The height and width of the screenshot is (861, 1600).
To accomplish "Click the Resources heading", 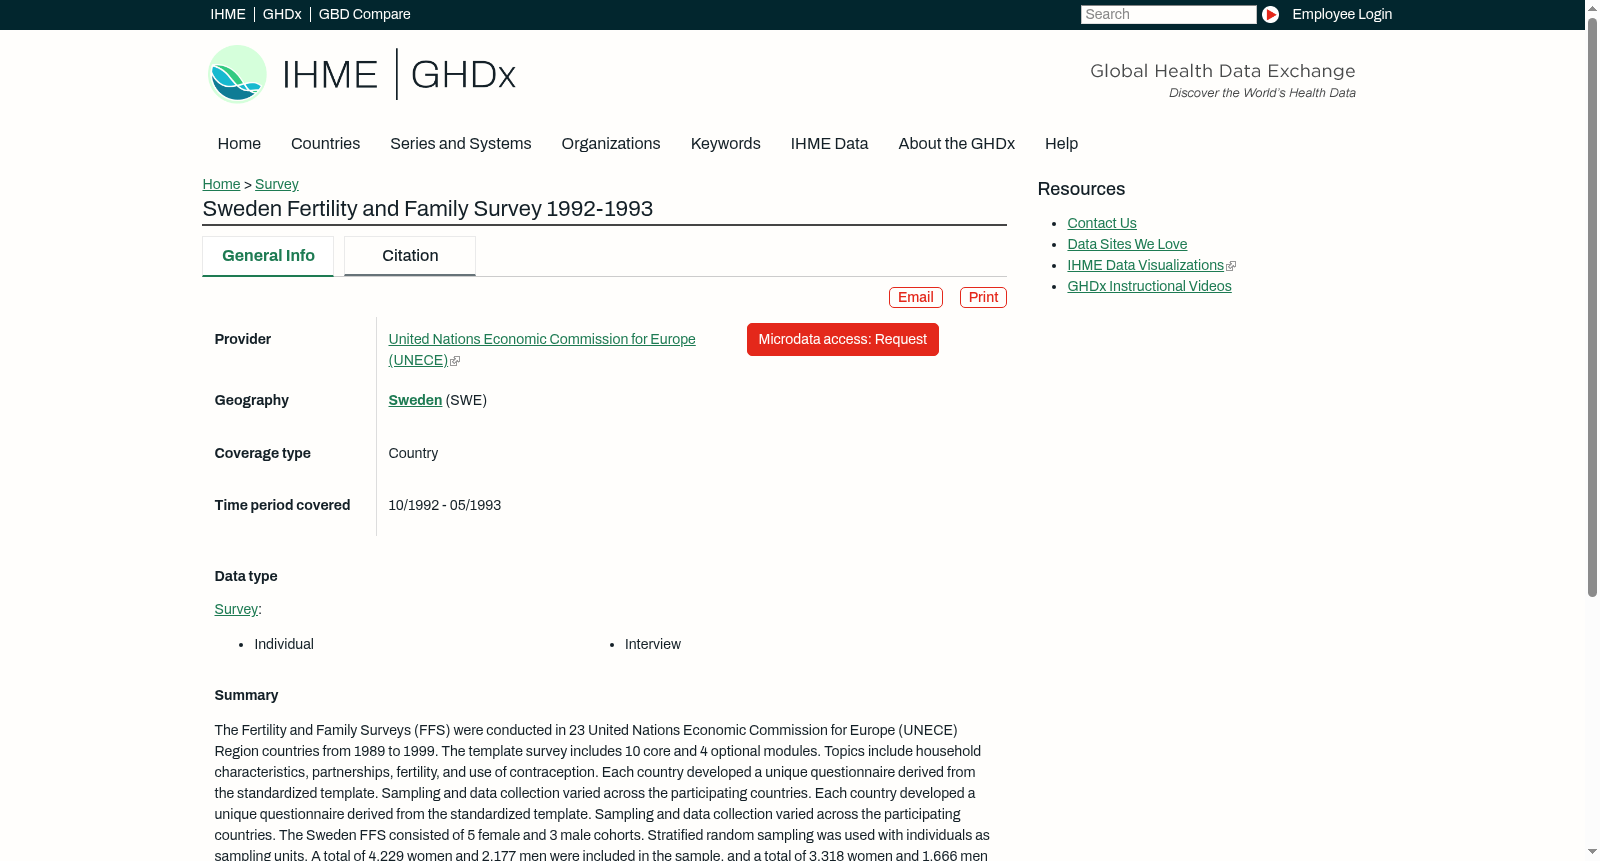I will [1081, 189].
